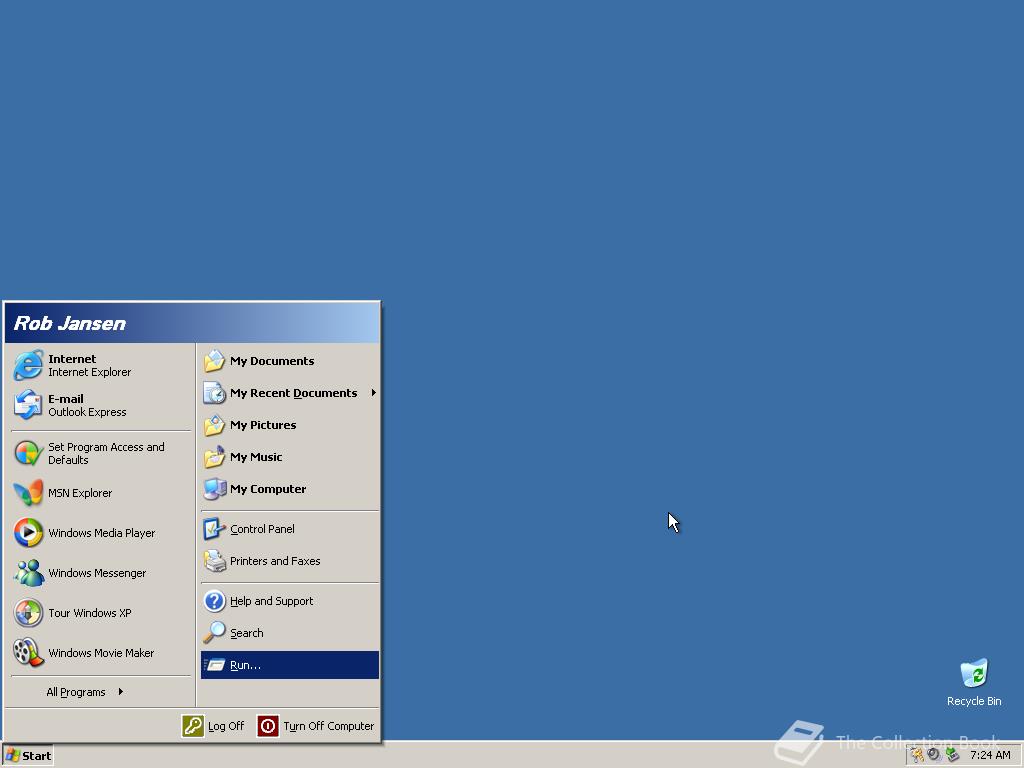The height and width of the screenshot is (768, 1024).
Task: Click the Search magnifier entry
Action: click(x=290, y=633)
